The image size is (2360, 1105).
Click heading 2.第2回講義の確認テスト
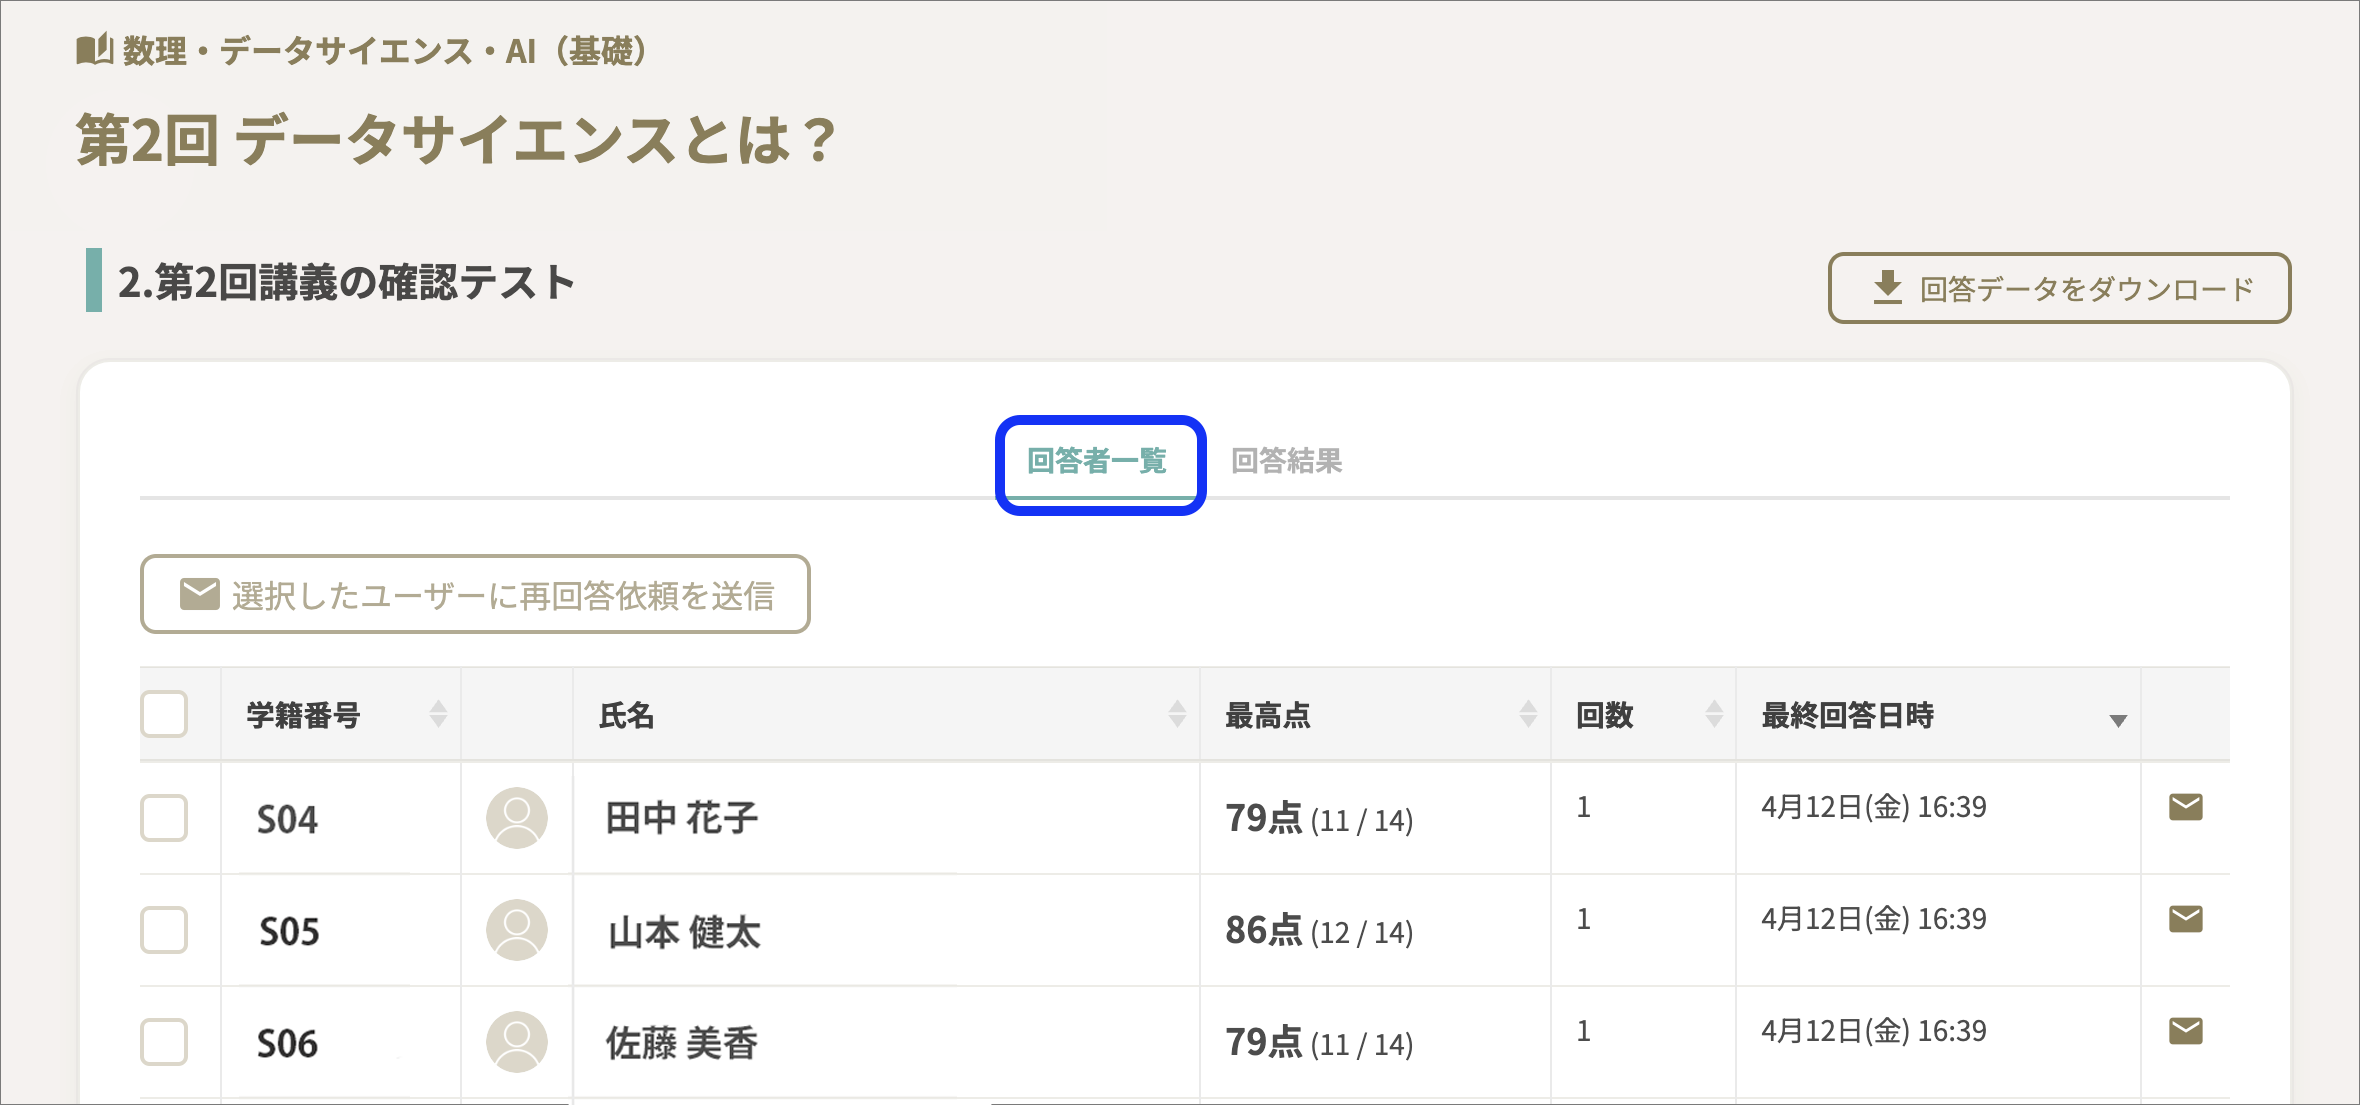click(346, 282)
